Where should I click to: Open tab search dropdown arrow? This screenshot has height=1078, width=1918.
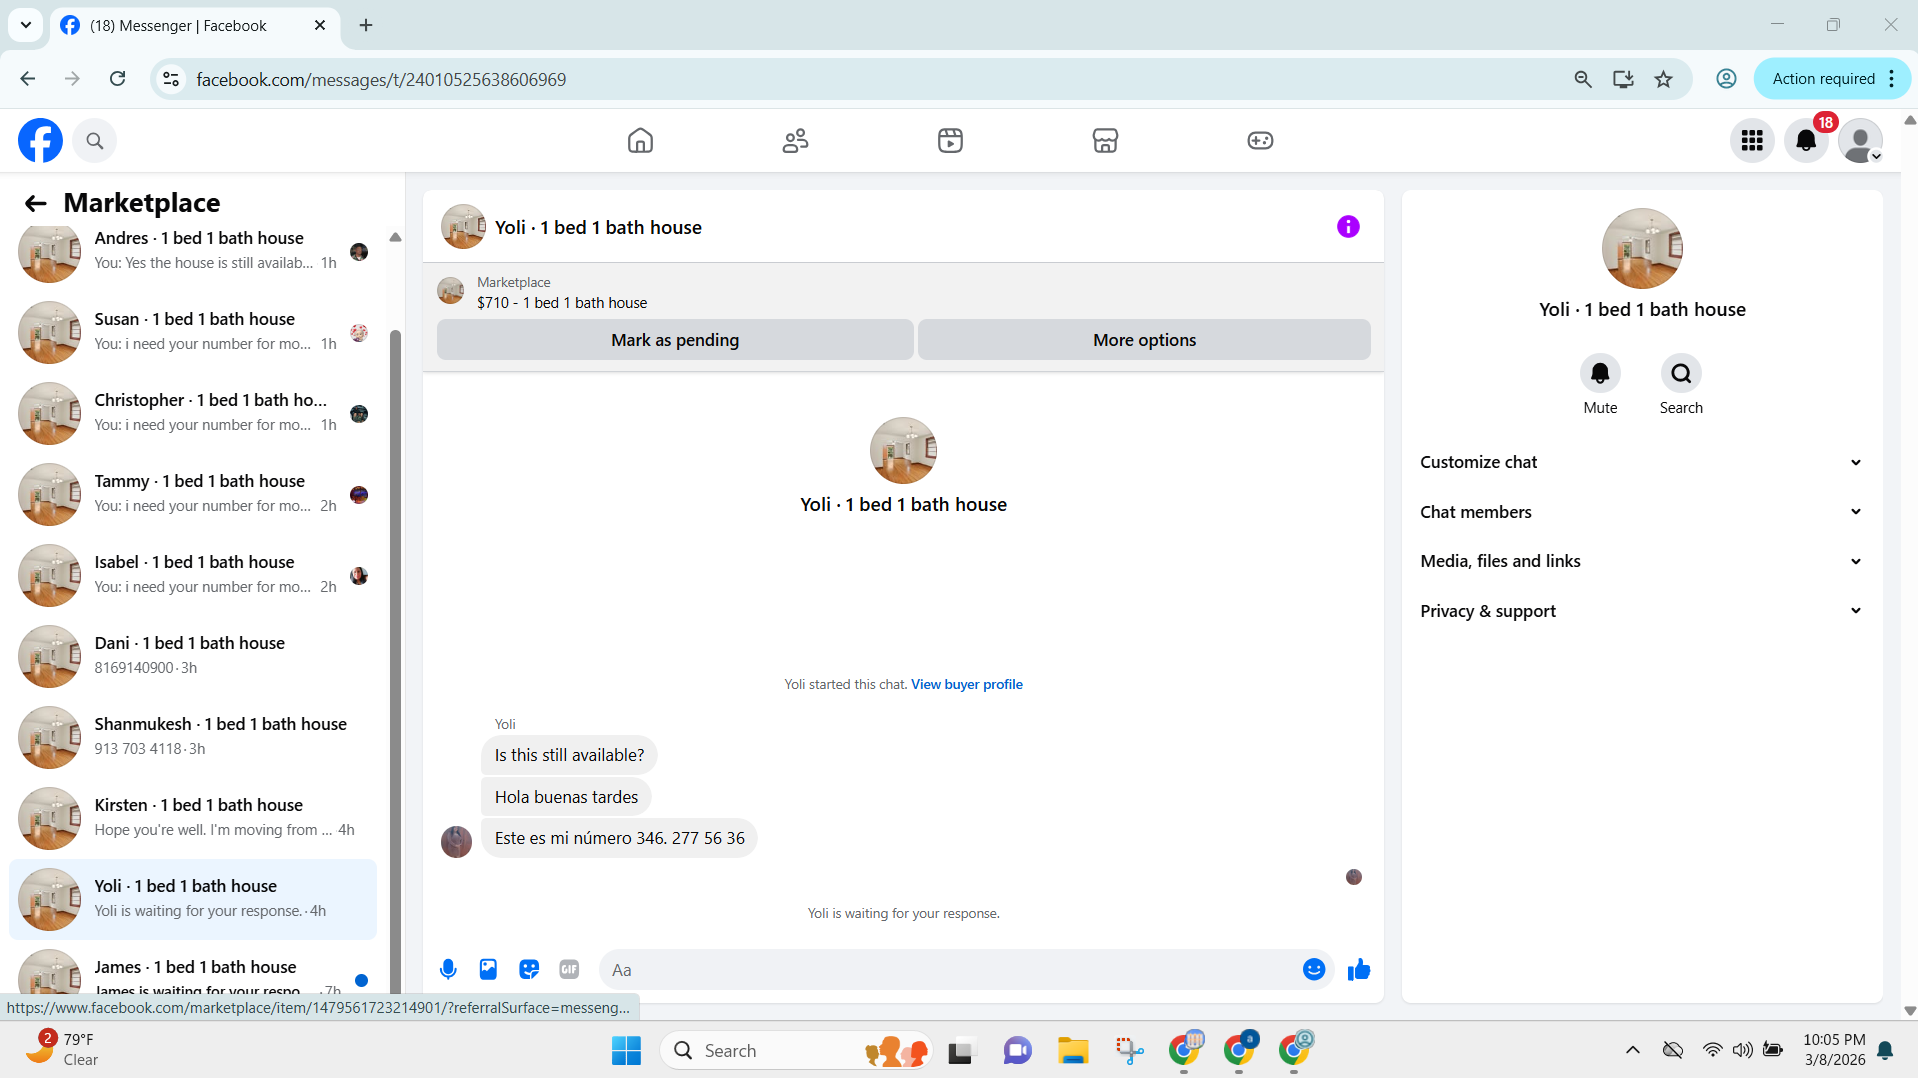(x=25, y=25)
